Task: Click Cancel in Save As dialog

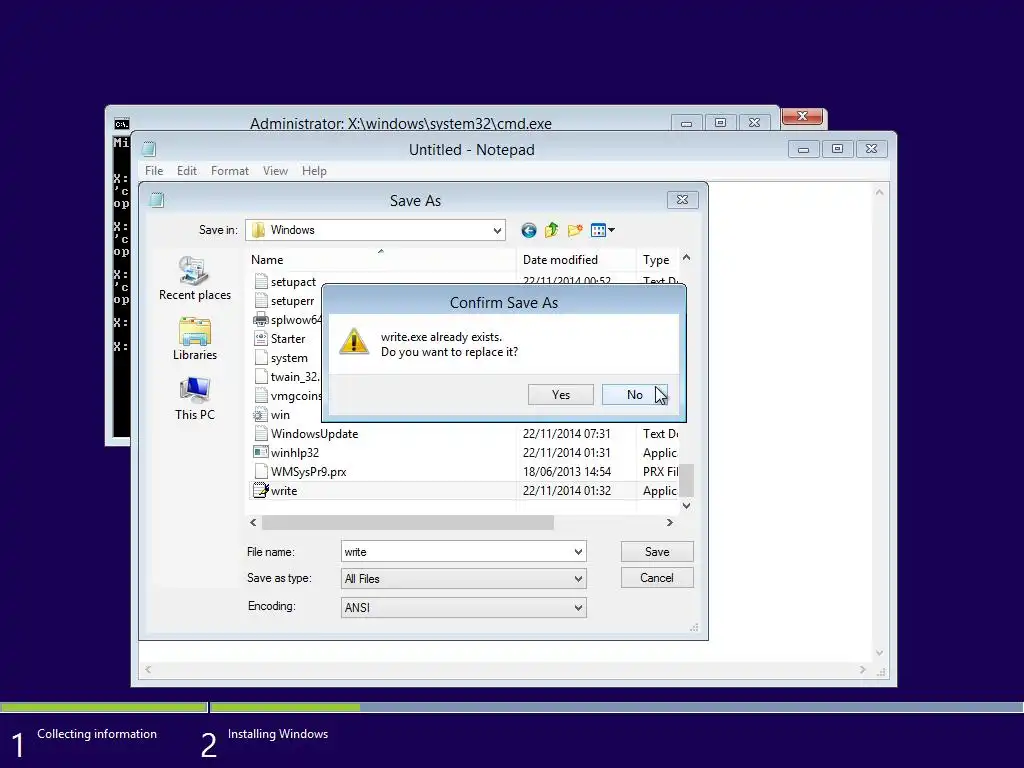Action: coord(657,578)
